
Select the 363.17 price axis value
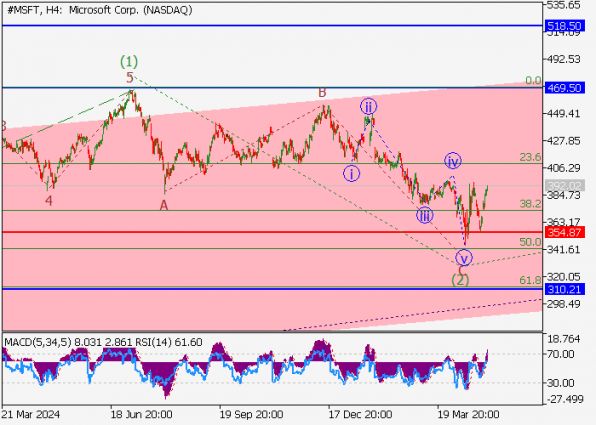point(563,222)
